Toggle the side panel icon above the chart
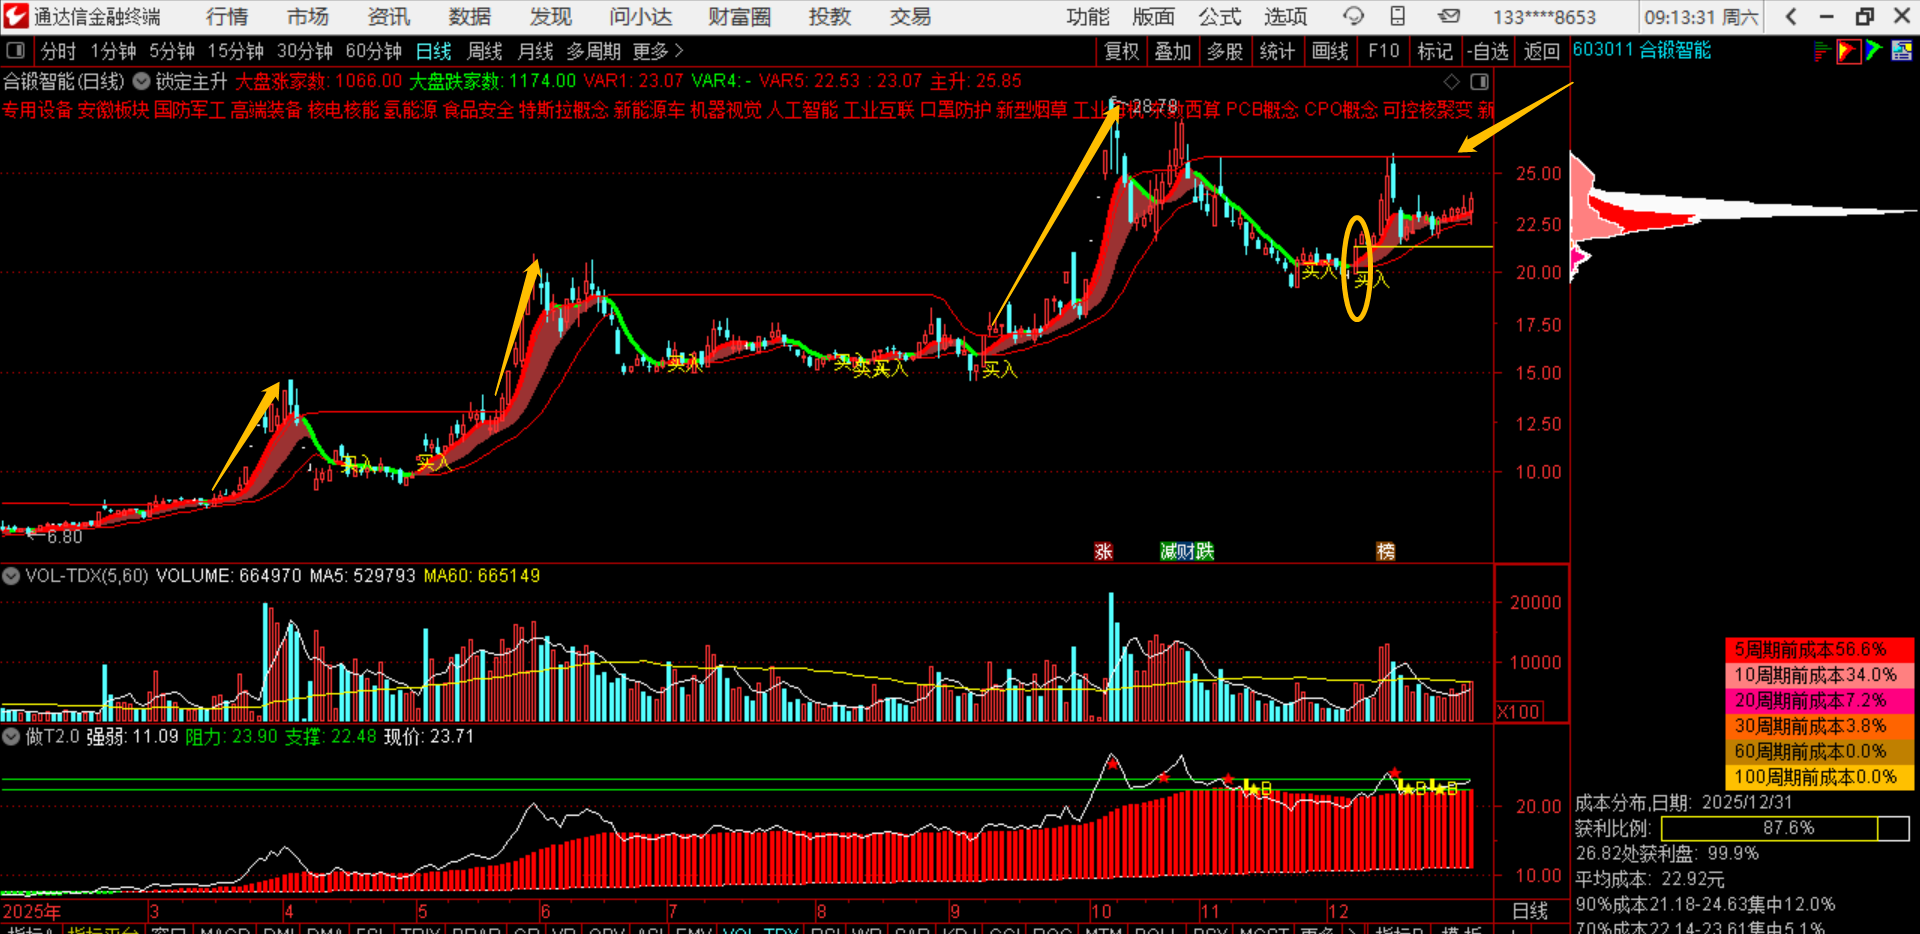This screenshot has width=1920, height=934. tap(1479, 82)
